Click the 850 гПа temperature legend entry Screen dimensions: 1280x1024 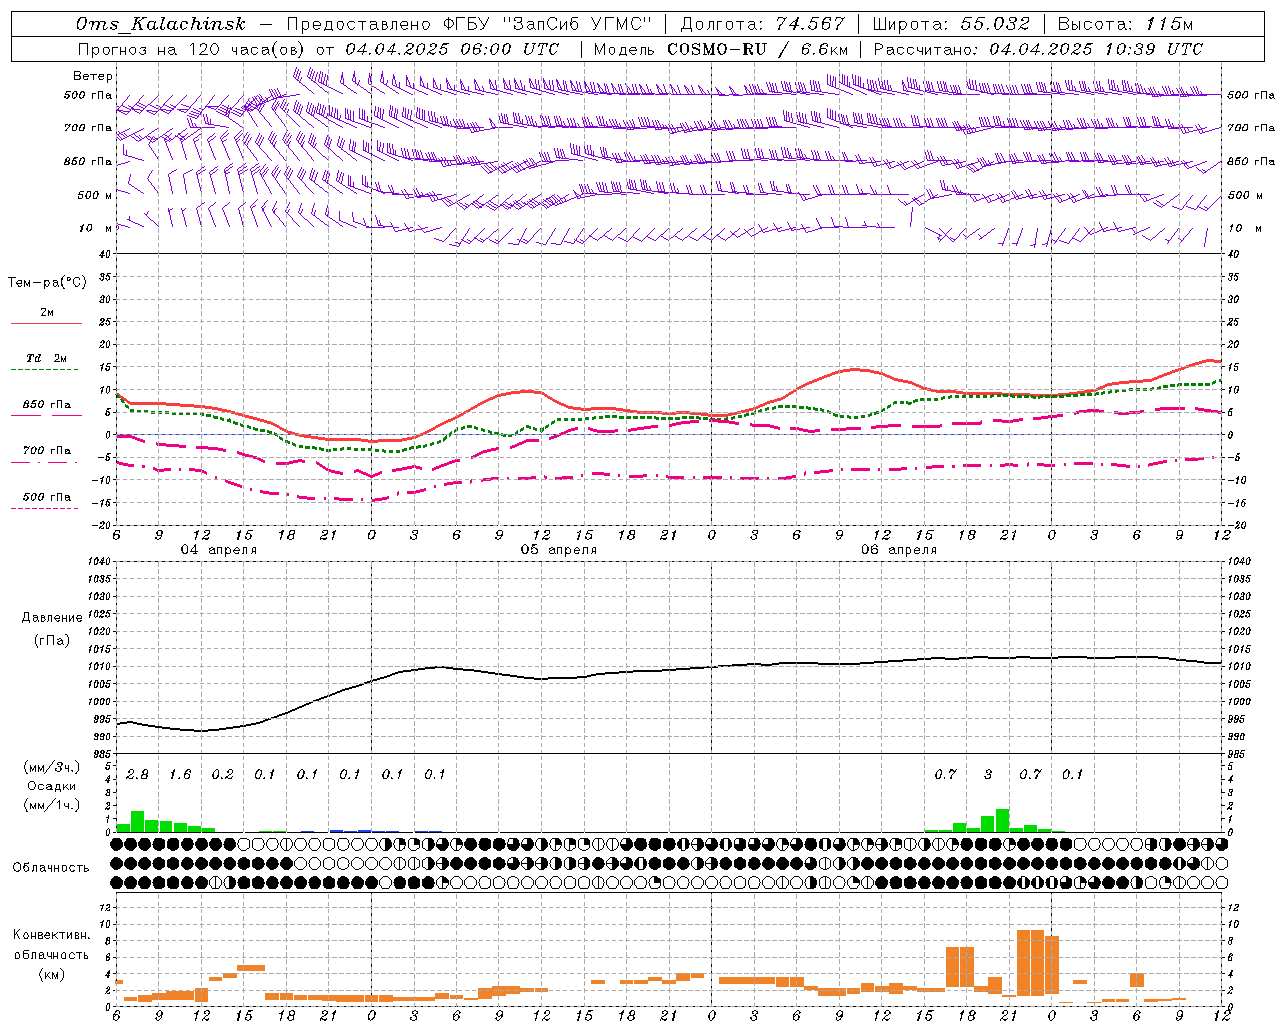[47, 405]
